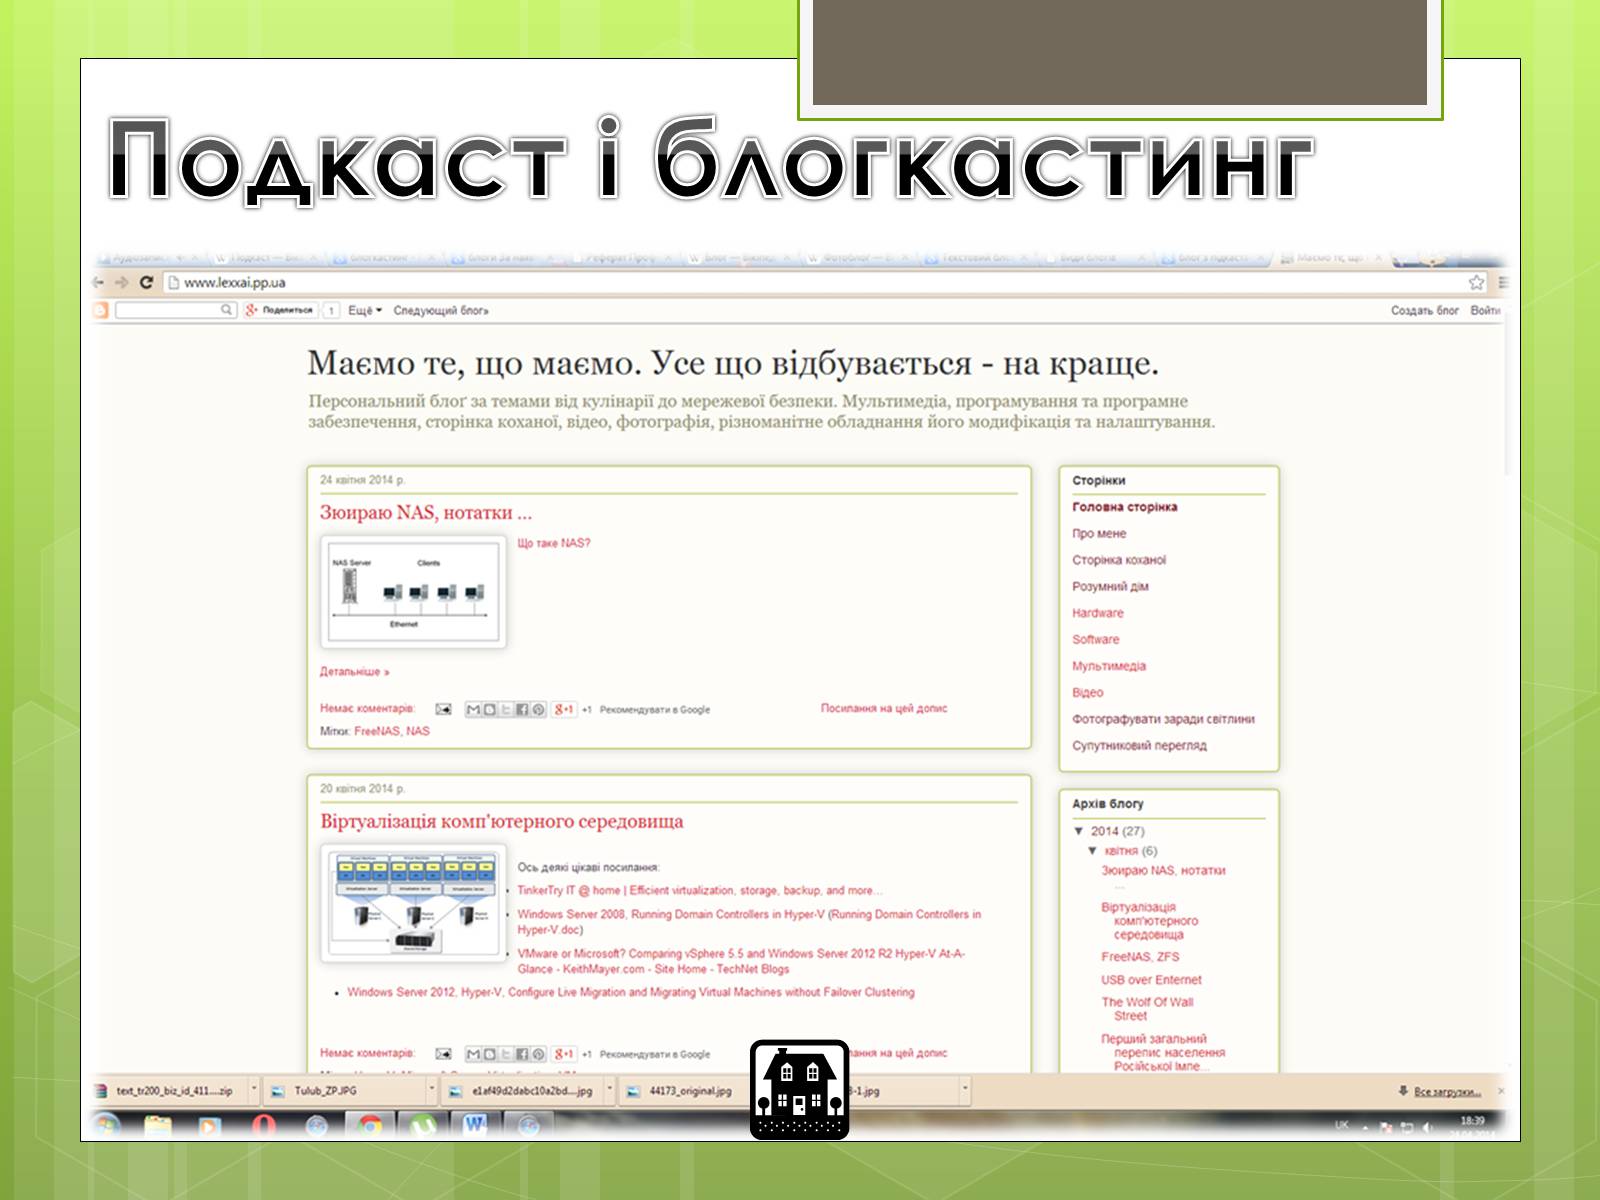The width and height of the screenshot is (1600, 1200).
Task: Open Chrome in the Windows taskbar
Action: tap(369, 1126)
